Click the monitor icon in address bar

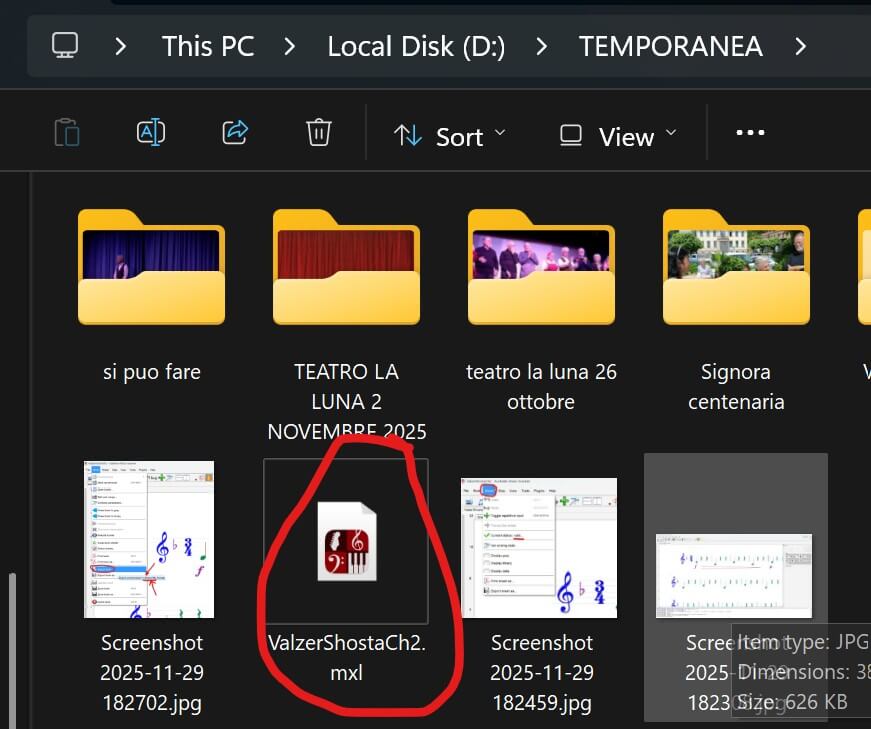65,46
